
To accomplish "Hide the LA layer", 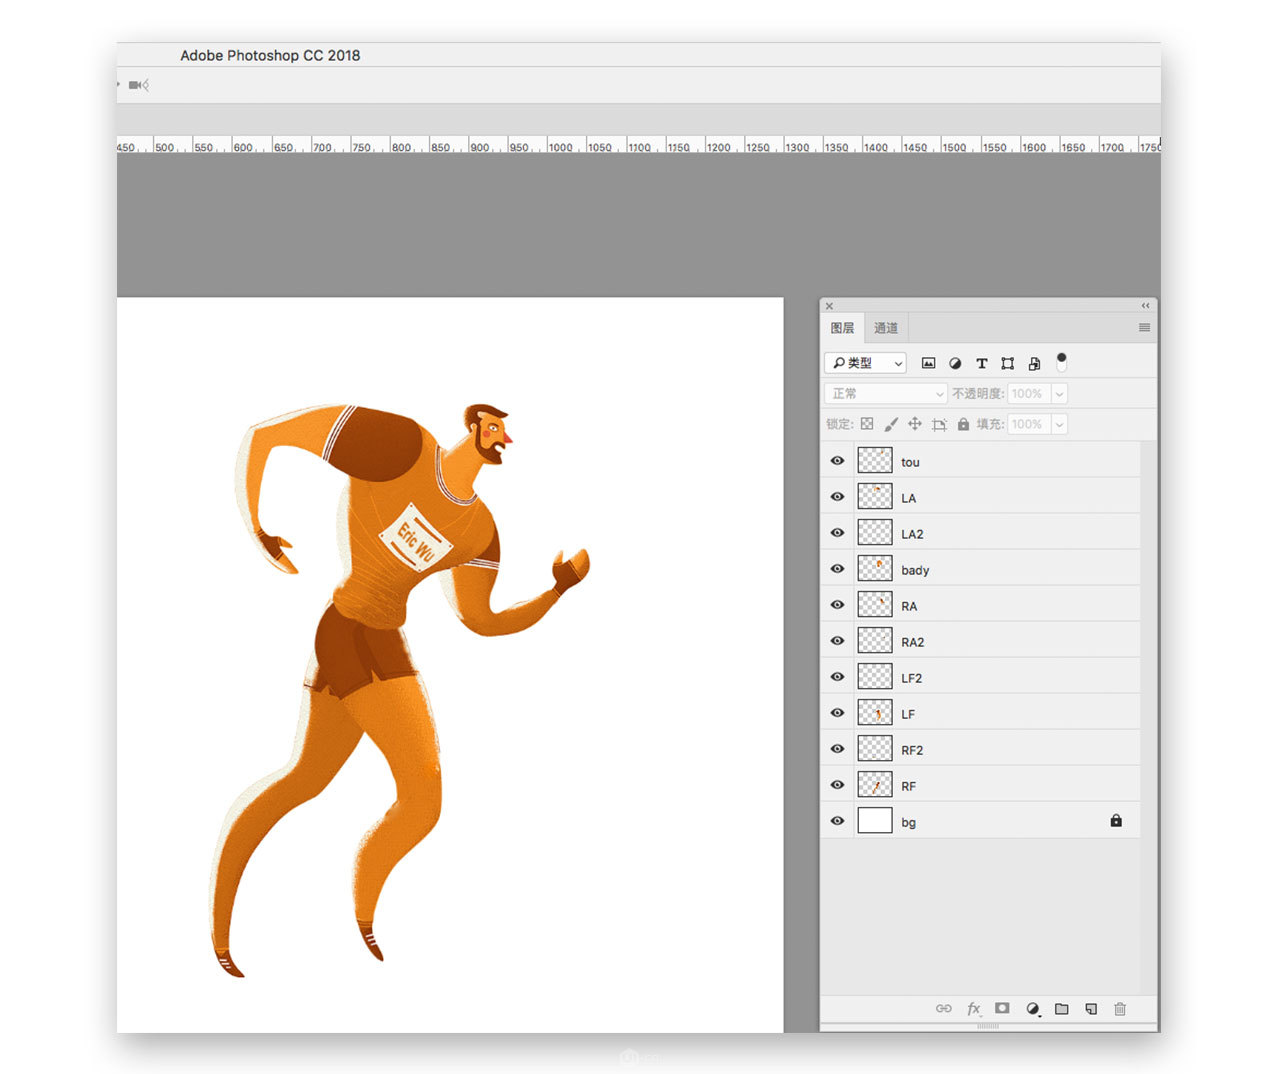I will point(837,497).
